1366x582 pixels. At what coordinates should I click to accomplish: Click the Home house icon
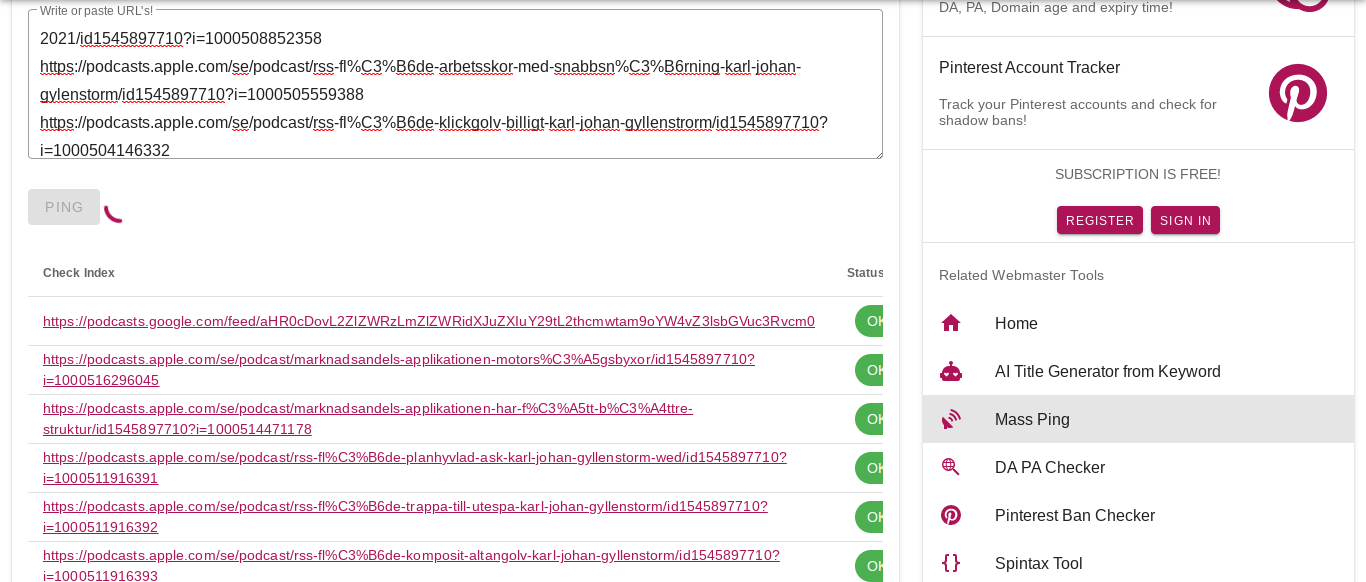click(x=951, y=323)
